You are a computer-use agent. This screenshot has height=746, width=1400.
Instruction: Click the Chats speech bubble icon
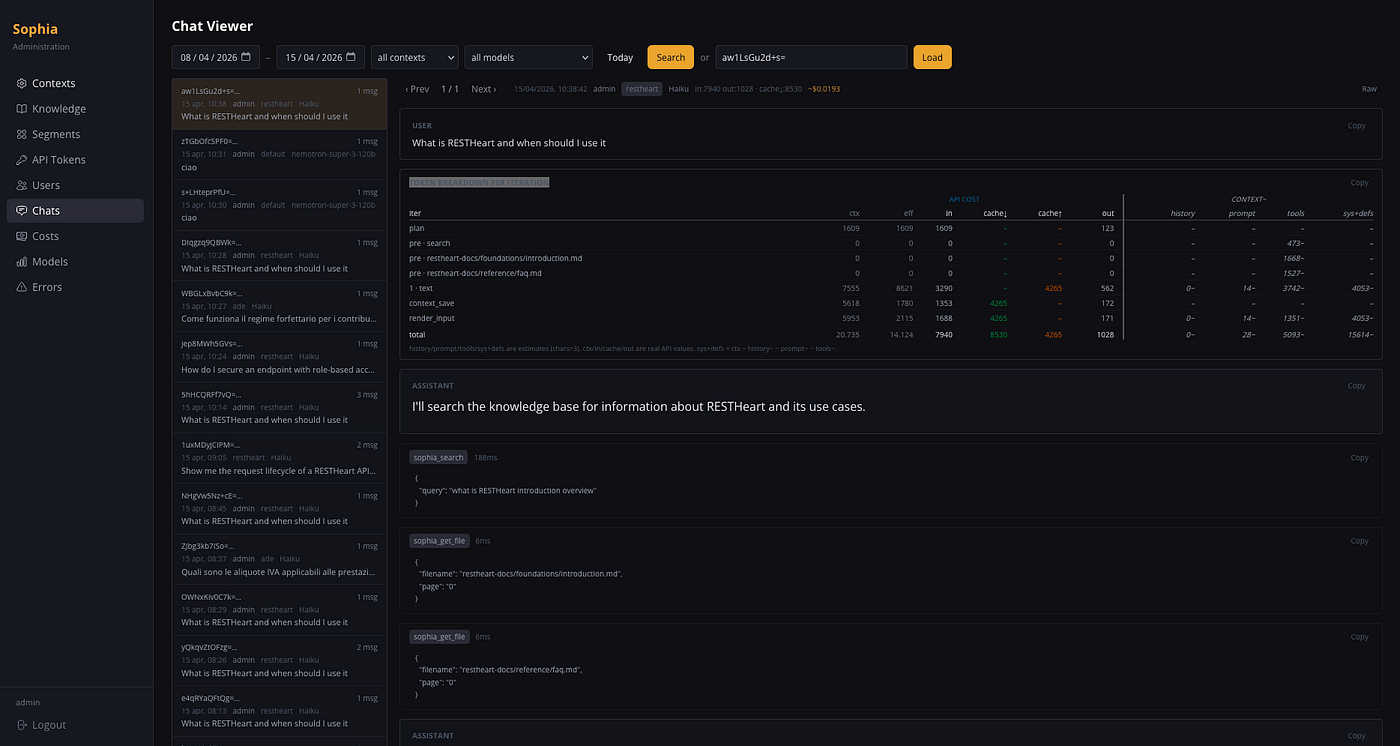tap(22, 211)
